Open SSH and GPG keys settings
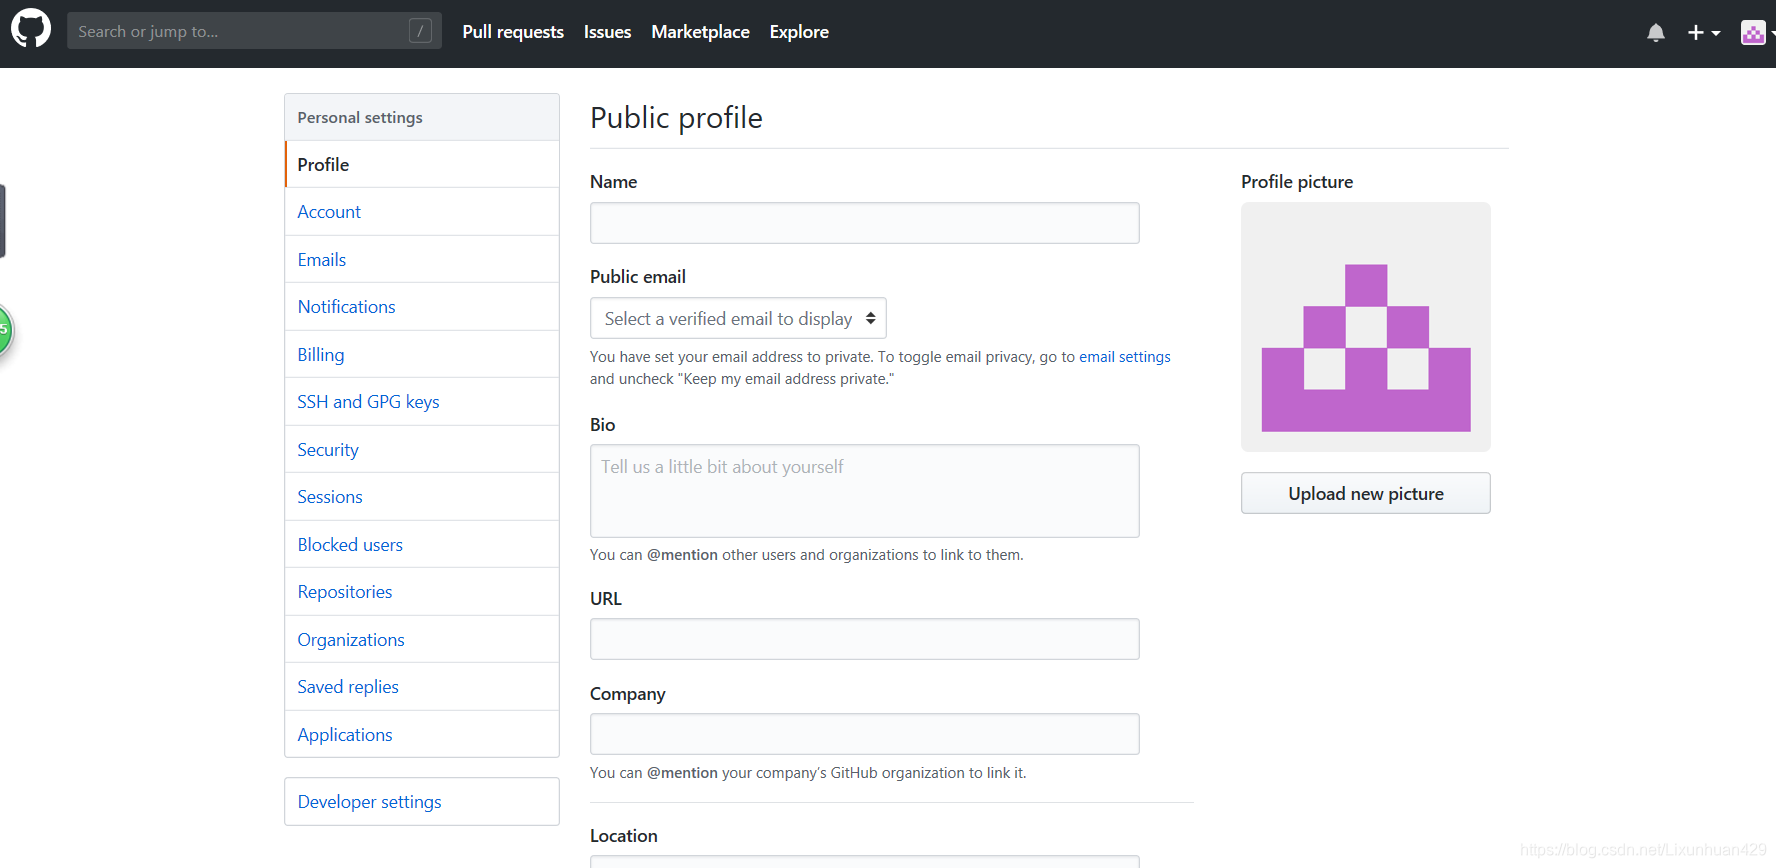 (x=422, y=402)
